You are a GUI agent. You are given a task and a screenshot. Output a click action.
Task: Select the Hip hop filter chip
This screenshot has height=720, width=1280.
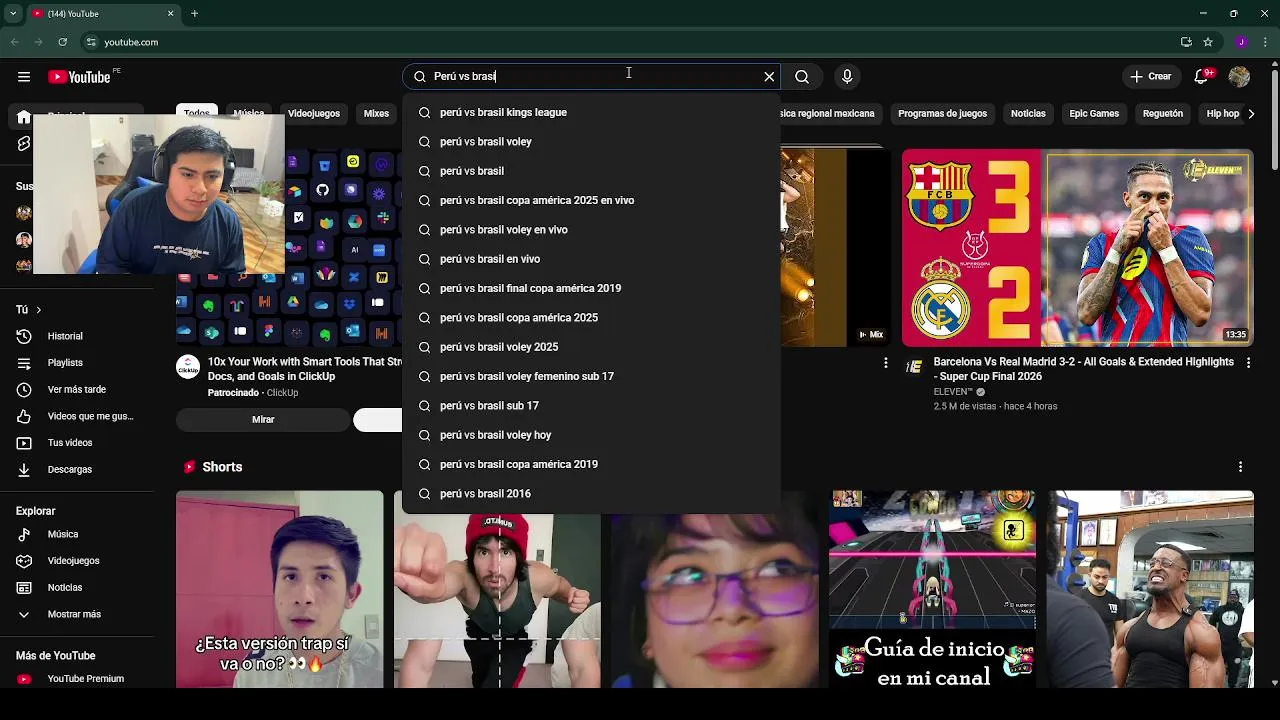(x=1222, y=114)
